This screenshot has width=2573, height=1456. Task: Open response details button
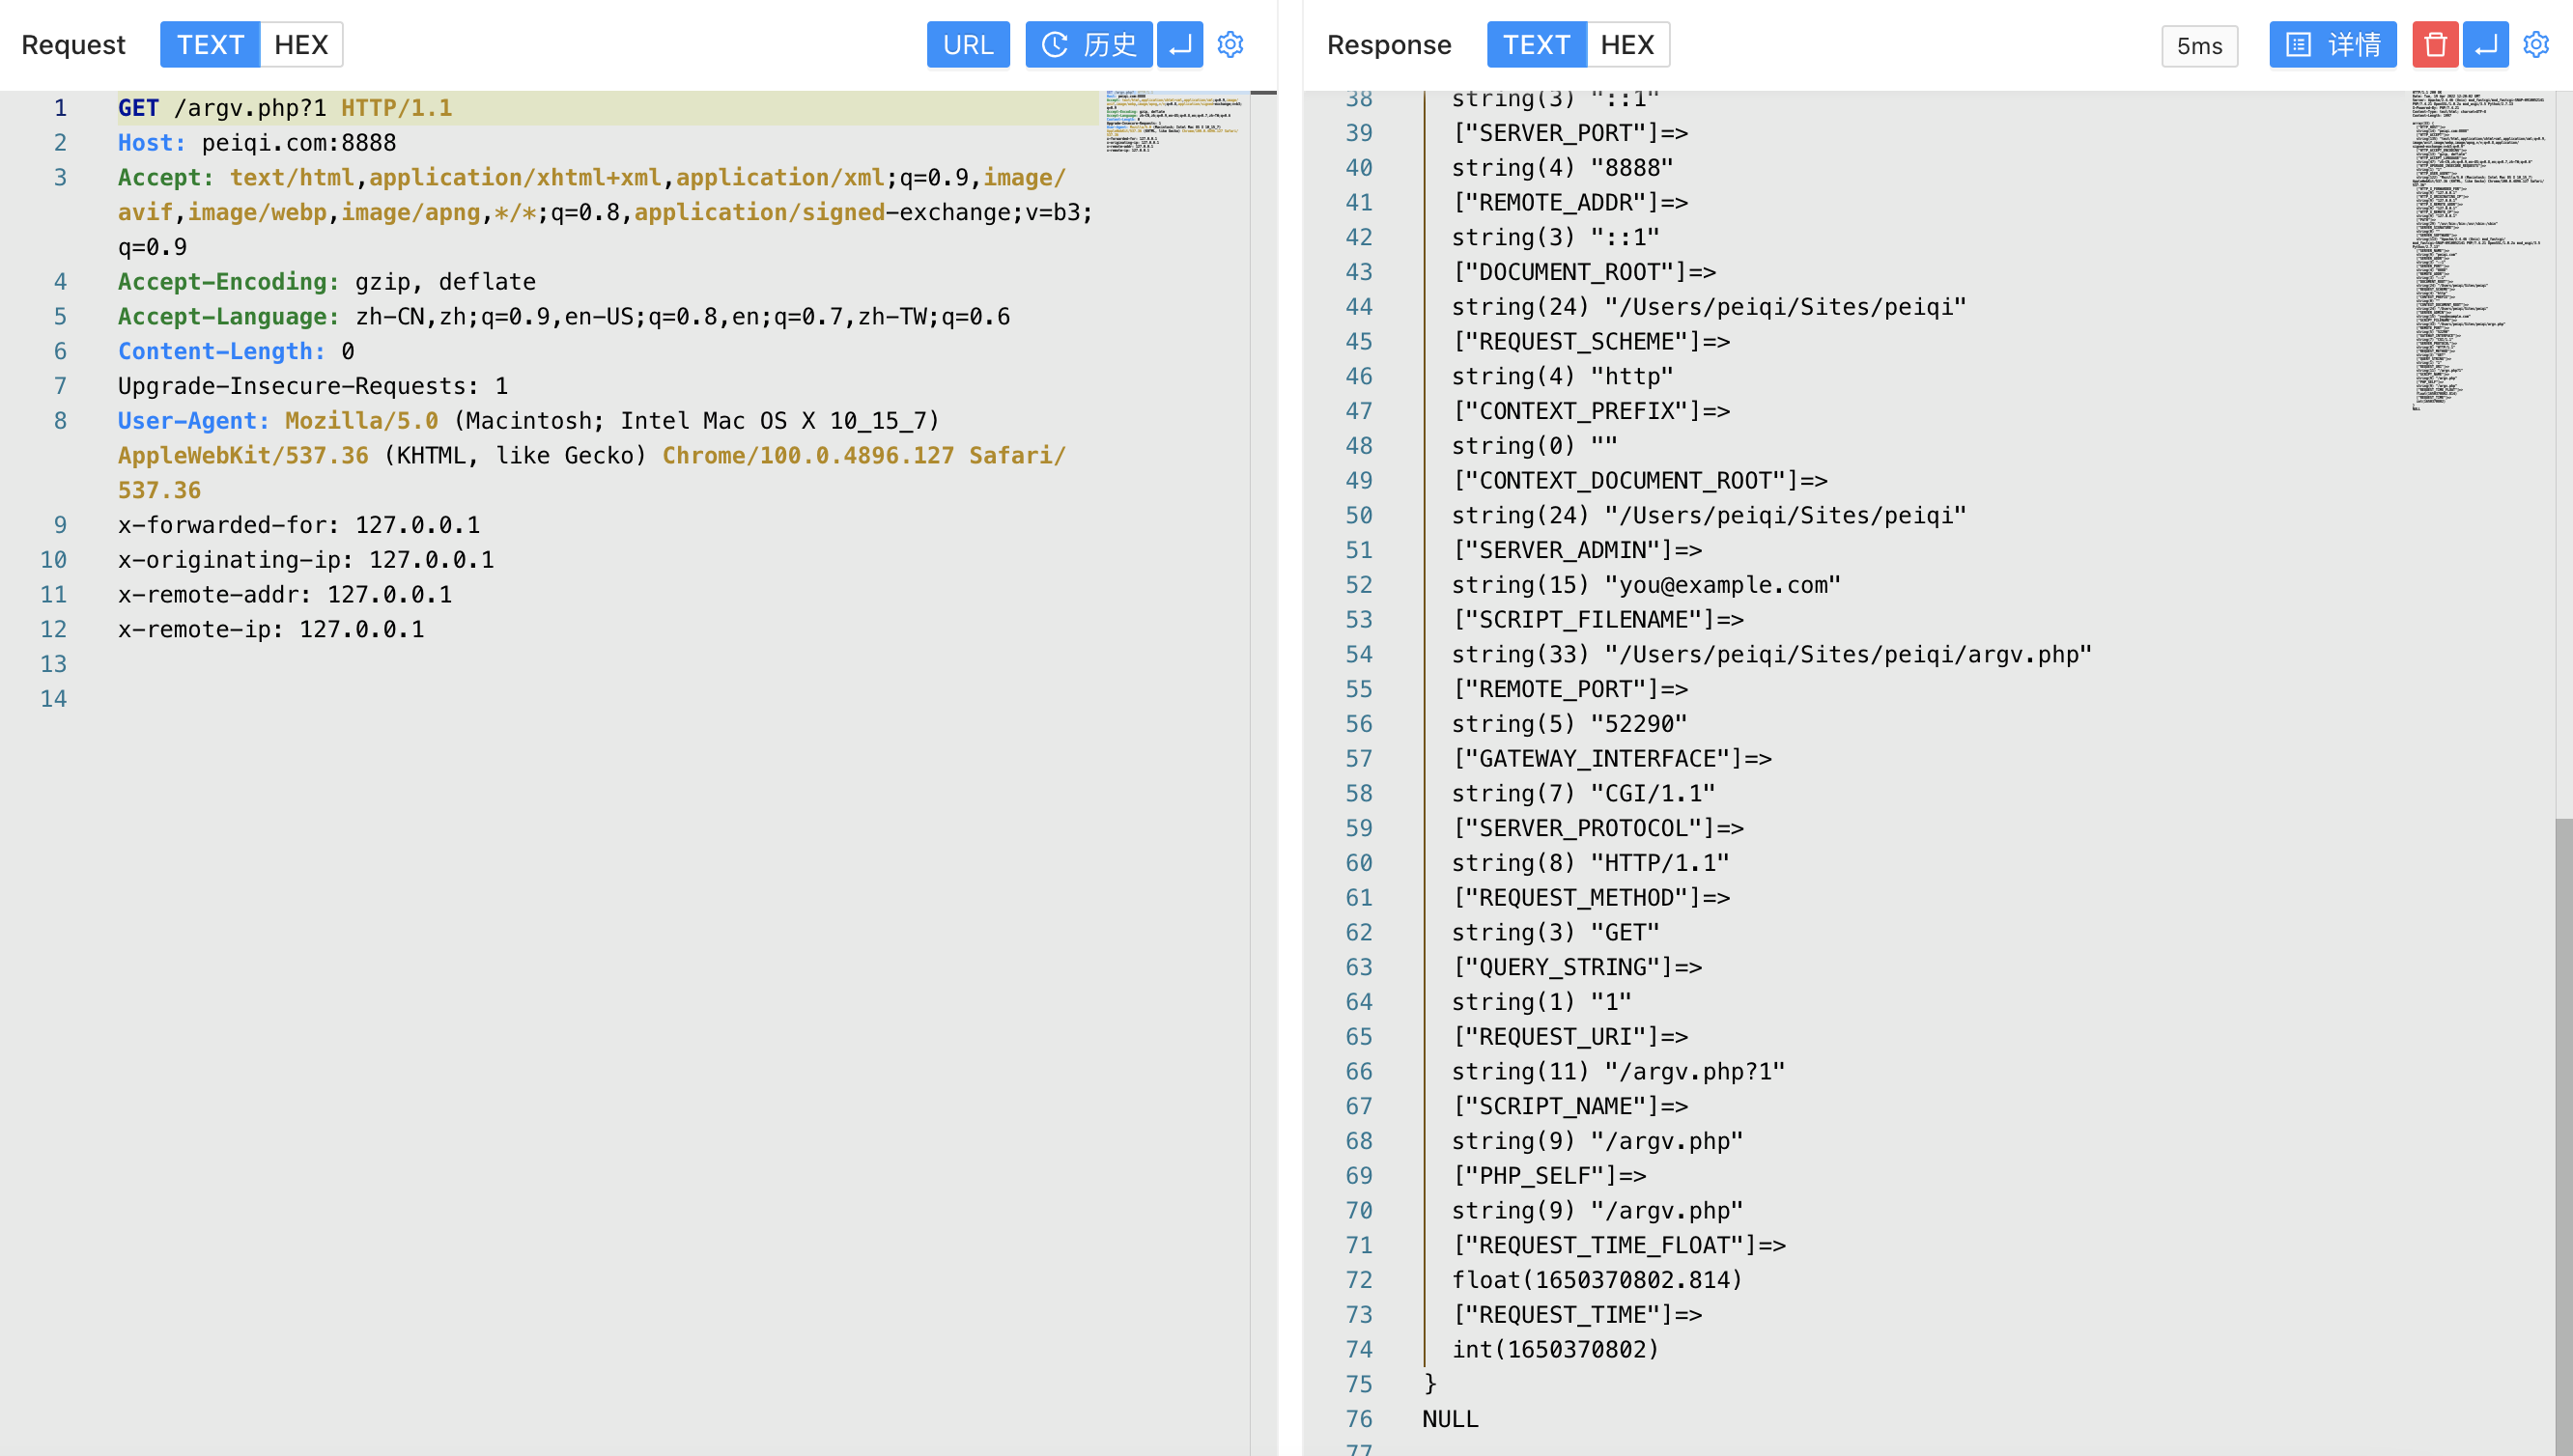[x=2332, y=45]
